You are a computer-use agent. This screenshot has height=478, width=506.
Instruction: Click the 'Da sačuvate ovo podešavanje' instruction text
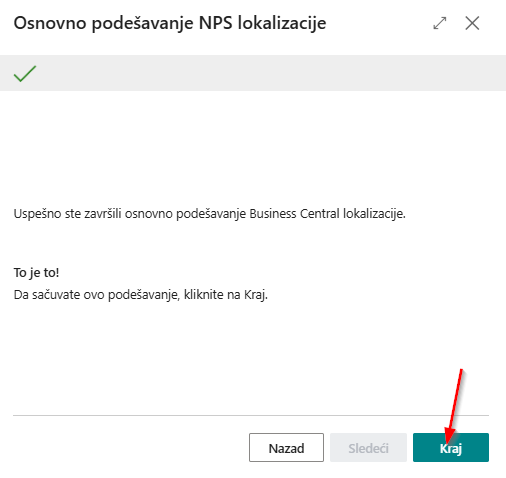(x=140, y=295)
